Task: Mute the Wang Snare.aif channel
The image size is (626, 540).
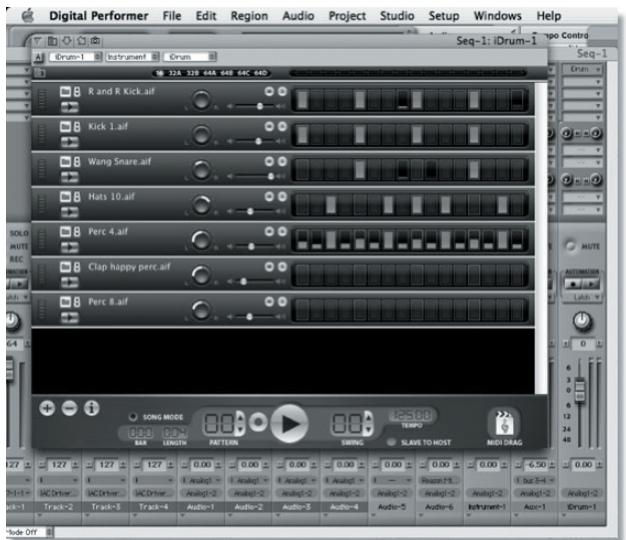Action: point(269,161)
